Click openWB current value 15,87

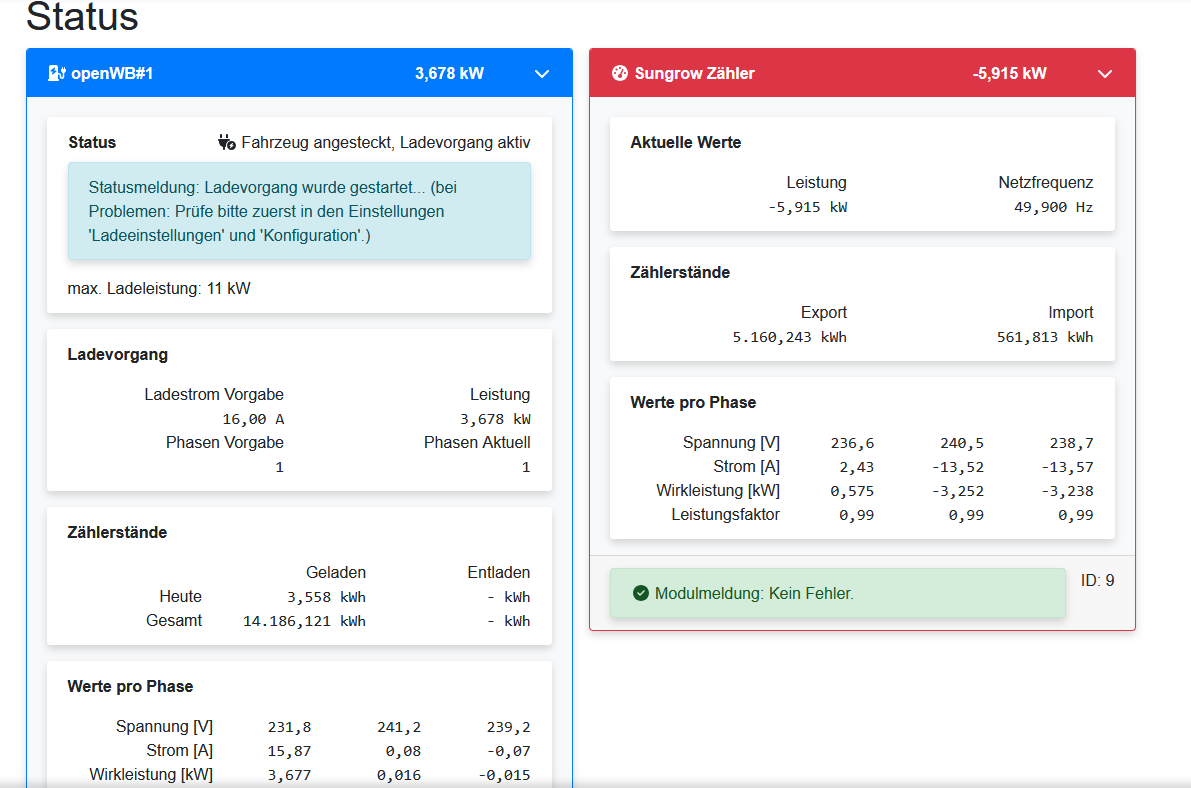click(x=289, y=751)
